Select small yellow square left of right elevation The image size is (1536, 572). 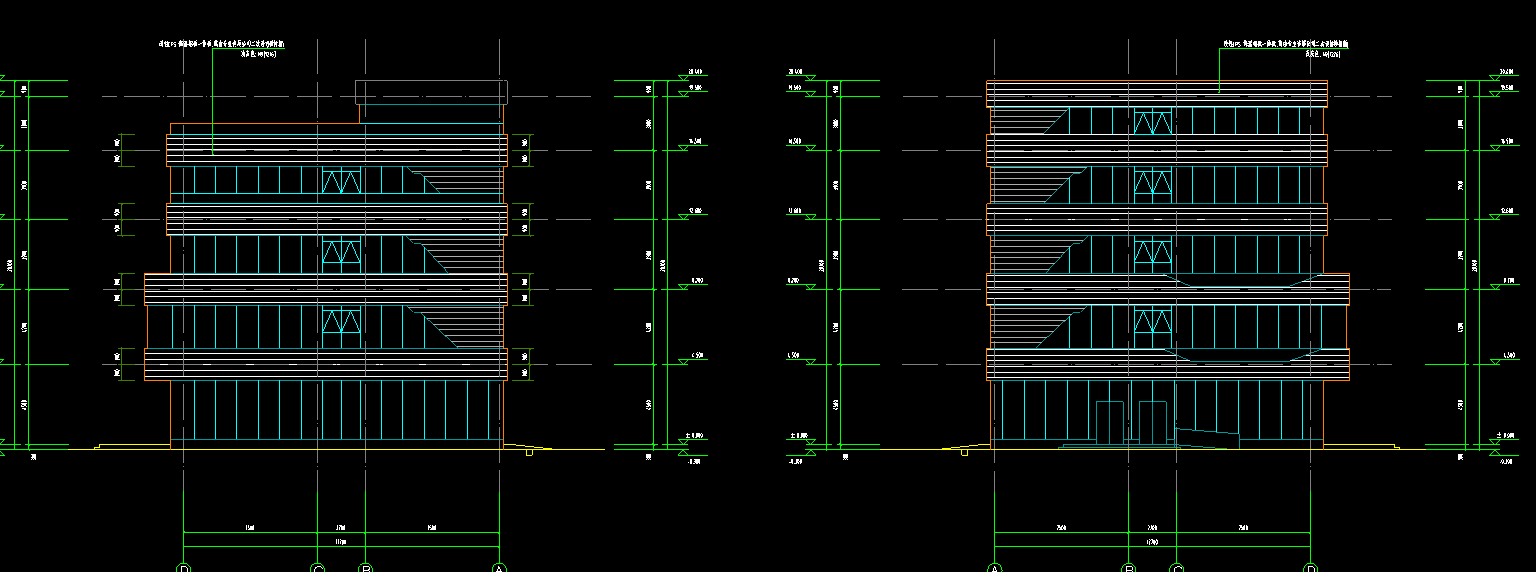coord(964,453)
